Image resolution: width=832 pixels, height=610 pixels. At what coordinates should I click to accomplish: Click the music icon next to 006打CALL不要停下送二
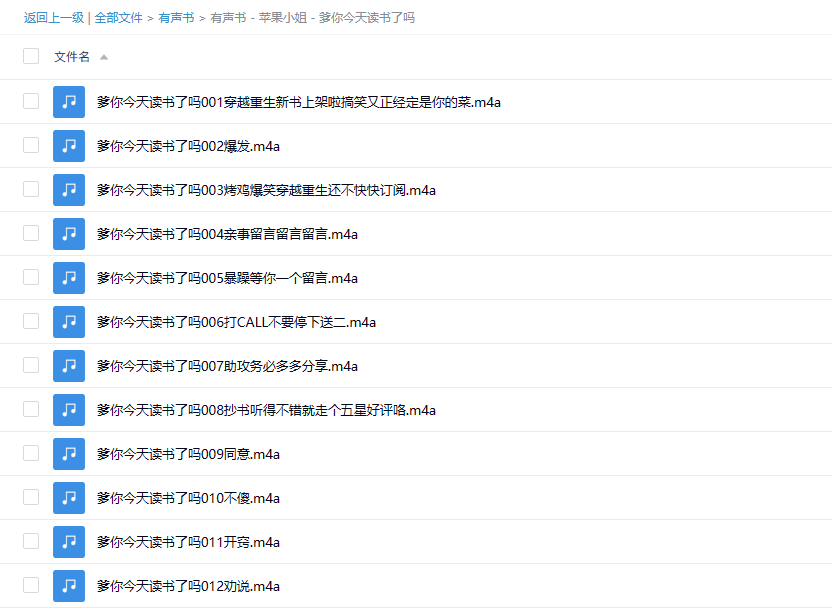(x=69, y=322)
